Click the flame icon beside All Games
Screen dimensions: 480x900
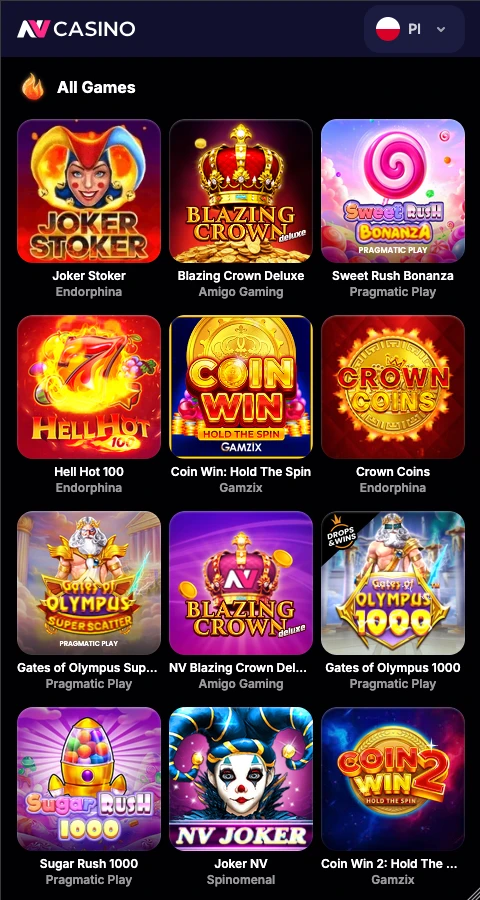click(x=33, y=87)
